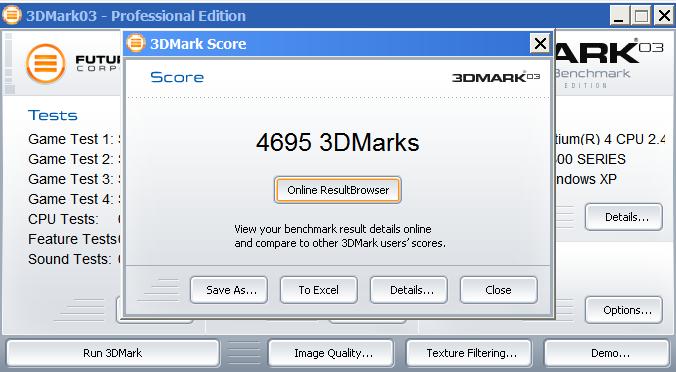Click the "Game Test 2:" row
The image size is (676, 372).
[75, 159]
